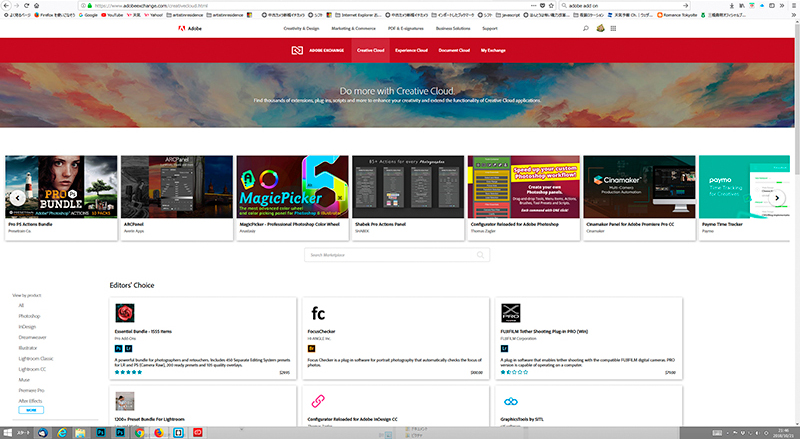Click the downloads arrow in Firefox toolbar
800x439 pixels.
point(732,6)
